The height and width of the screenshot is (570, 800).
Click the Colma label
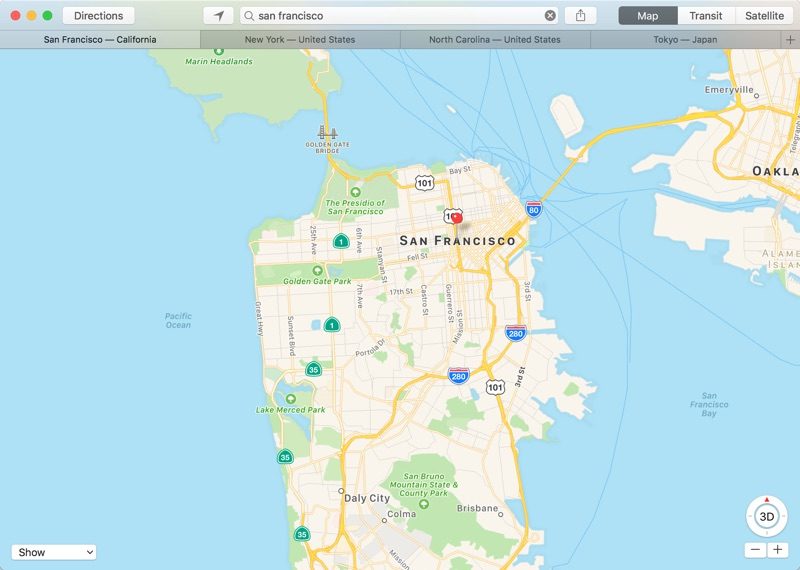pos(402,514)
